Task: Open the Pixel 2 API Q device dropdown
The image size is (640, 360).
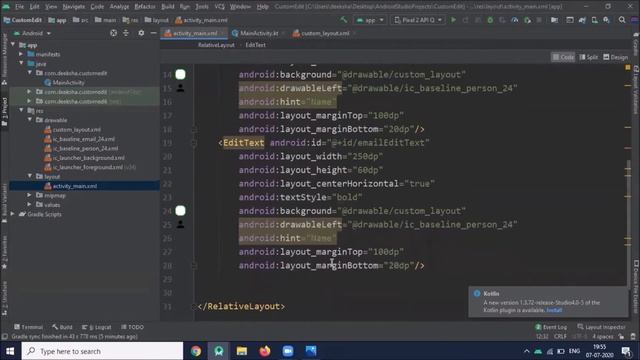Action: pos(418,20)
